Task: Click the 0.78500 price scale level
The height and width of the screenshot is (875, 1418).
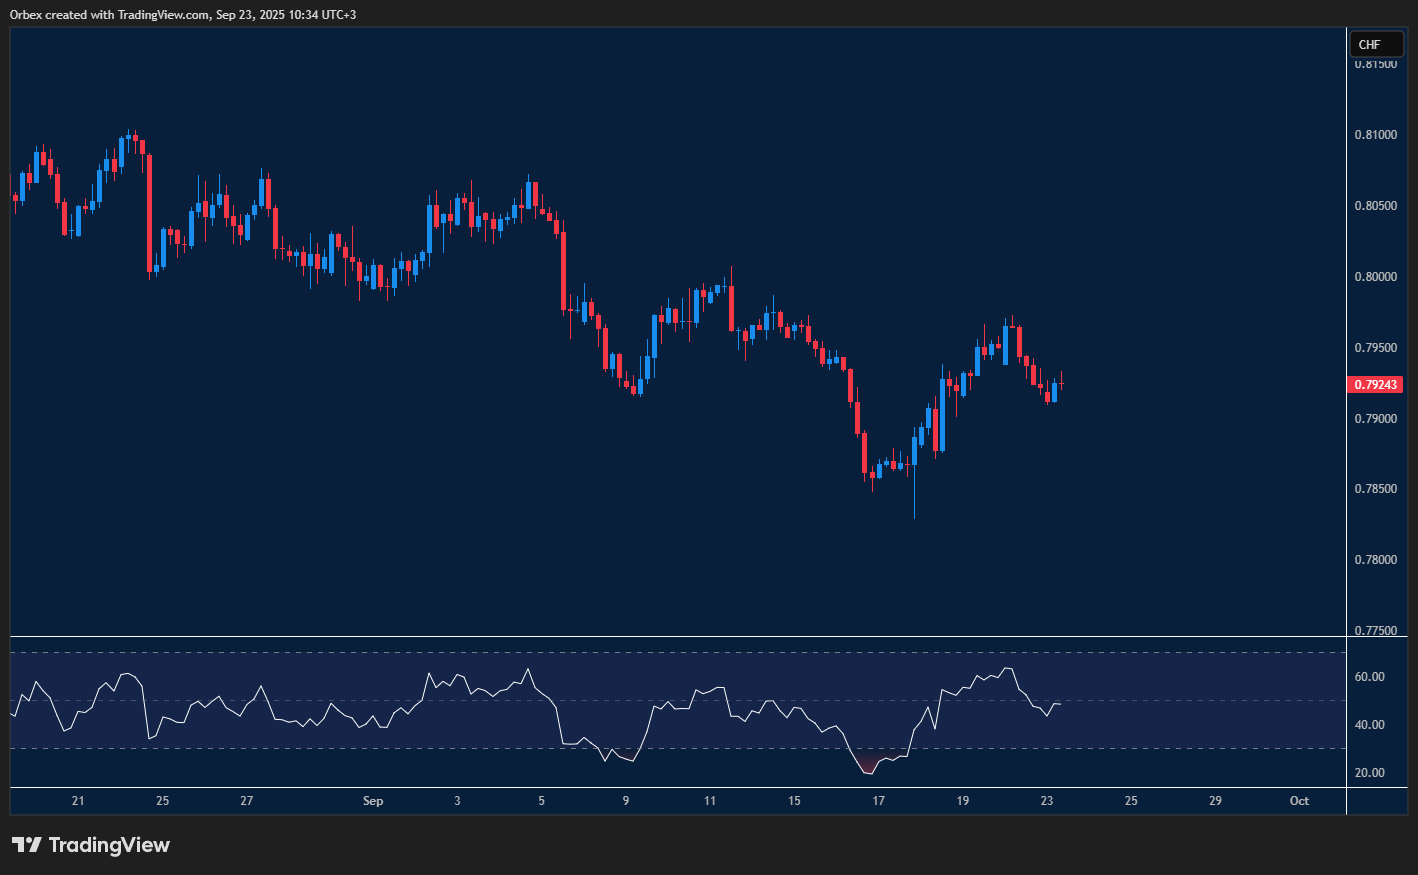Action: point(1376,489)
